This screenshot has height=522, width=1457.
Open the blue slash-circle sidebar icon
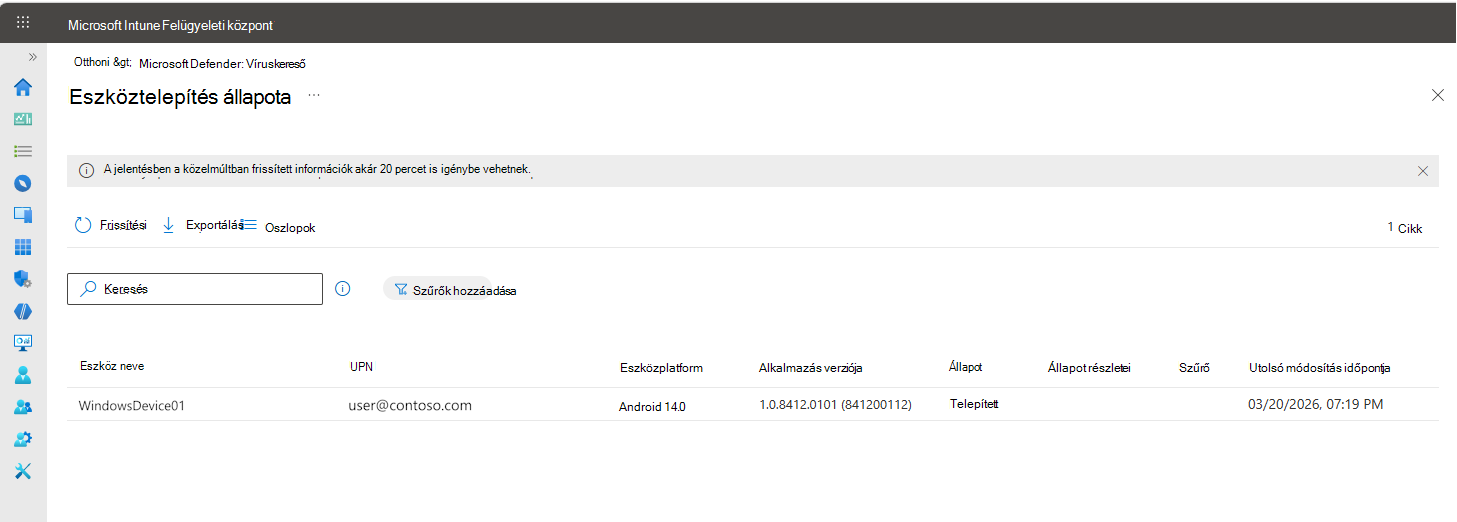tap(23, 311)
